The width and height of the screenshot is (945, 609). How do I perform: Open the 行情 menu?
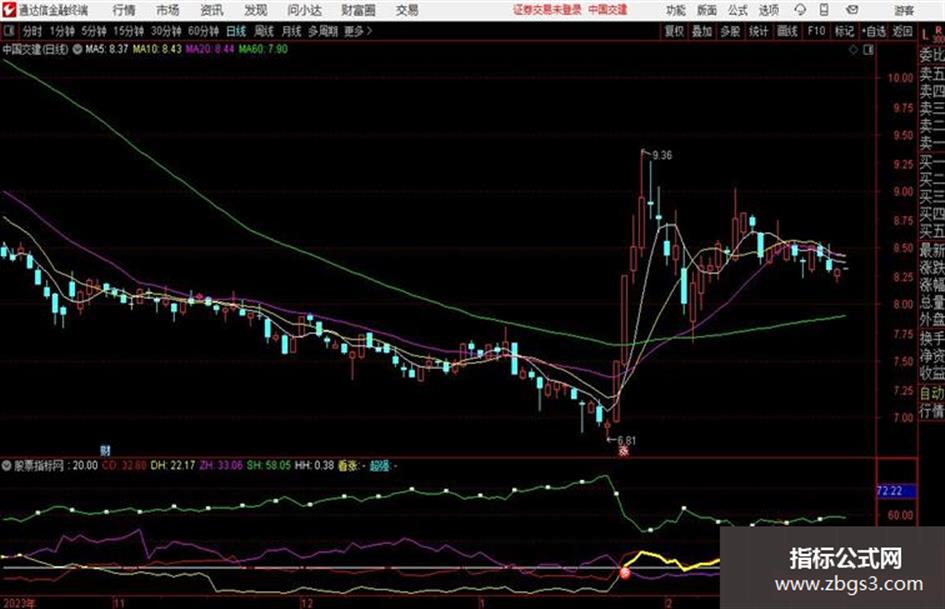click(124, 10)
